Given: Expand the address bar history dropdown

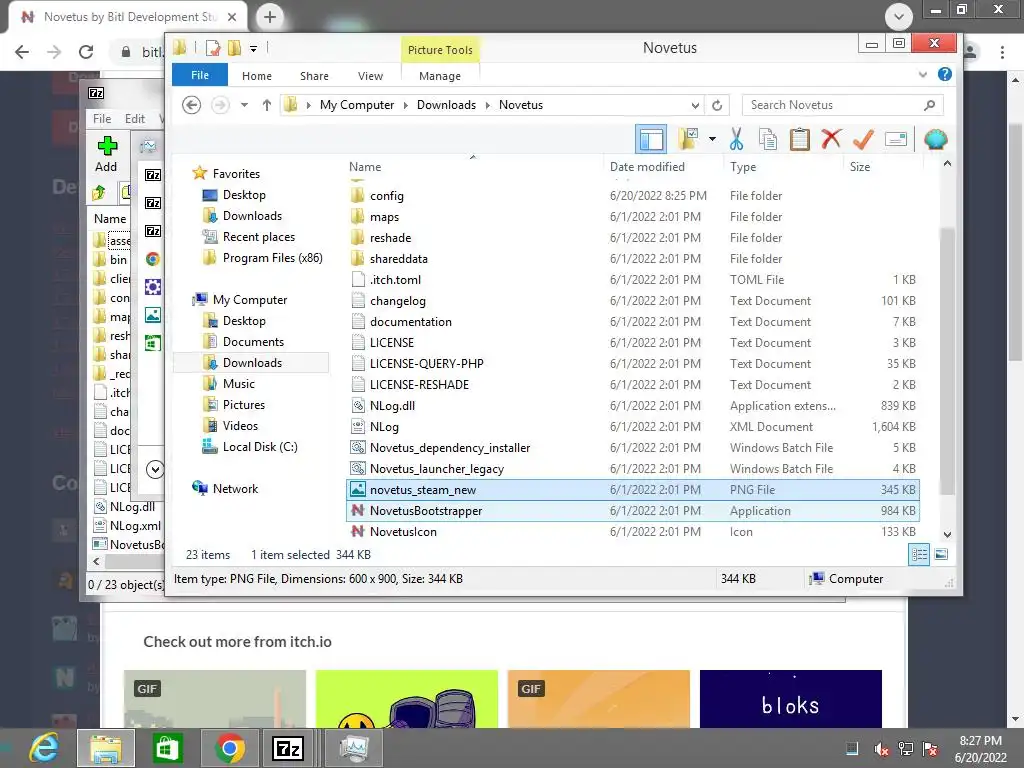Looking at the screenshot, I should [695, 105].
